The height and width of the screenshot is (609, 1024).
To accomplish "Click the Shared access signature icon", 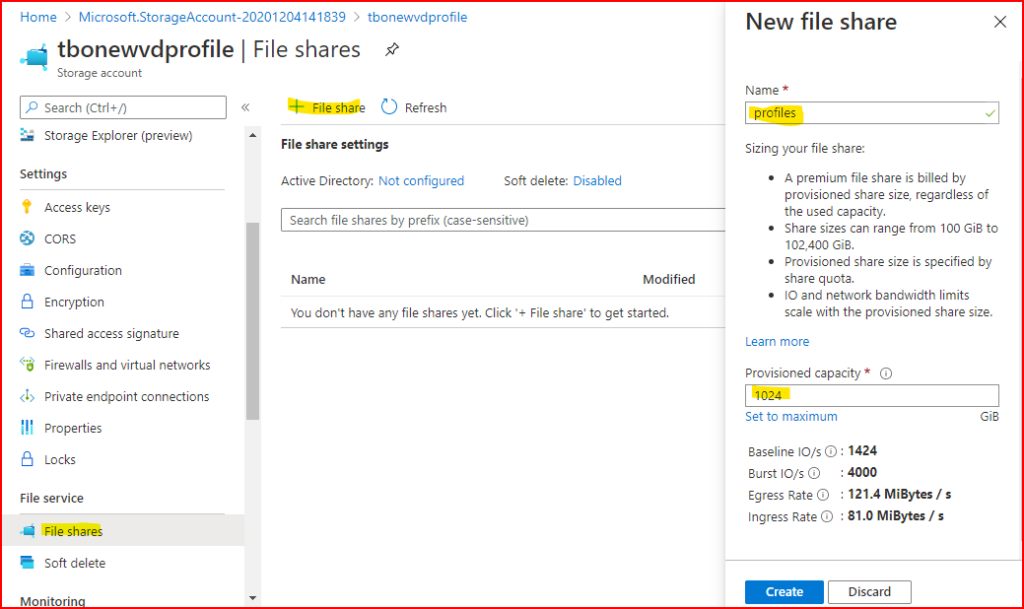I will tap(27, 333).
